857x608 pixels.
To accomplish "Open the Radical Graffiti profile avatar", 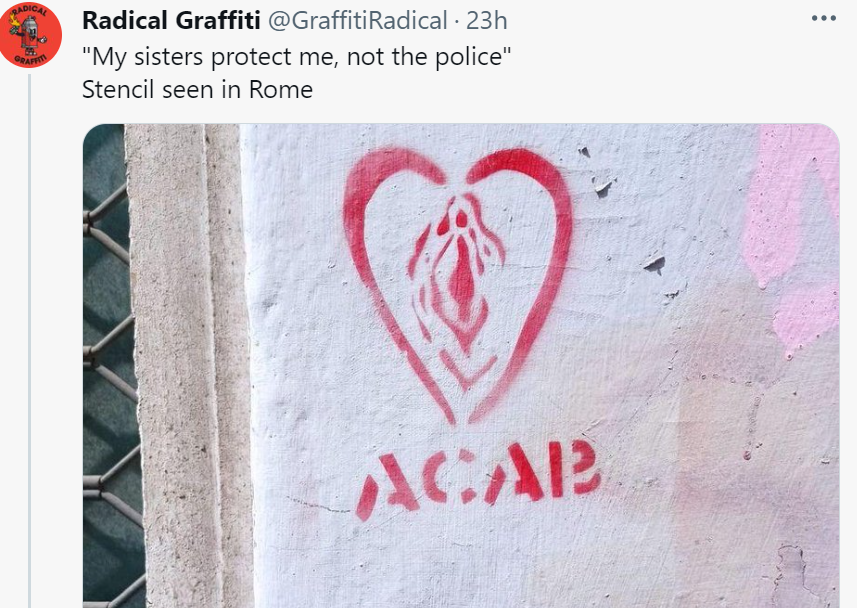I will [30, 34].
